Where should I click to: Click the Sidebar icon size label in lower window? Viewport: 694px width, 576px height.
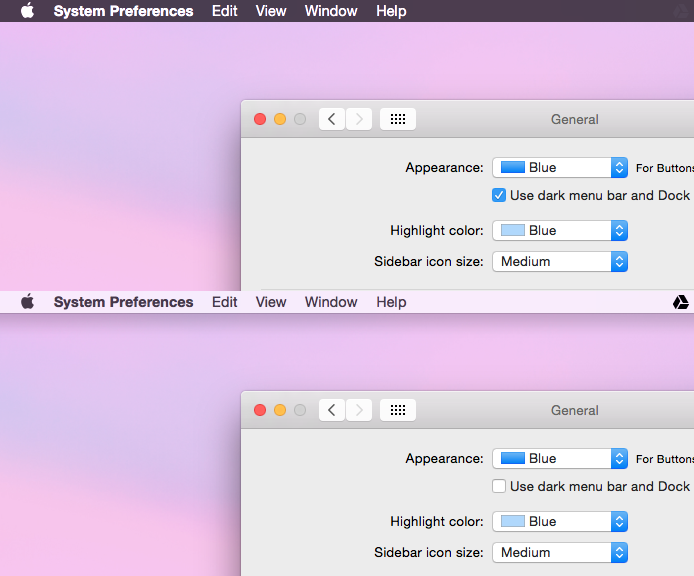point(429,553)
